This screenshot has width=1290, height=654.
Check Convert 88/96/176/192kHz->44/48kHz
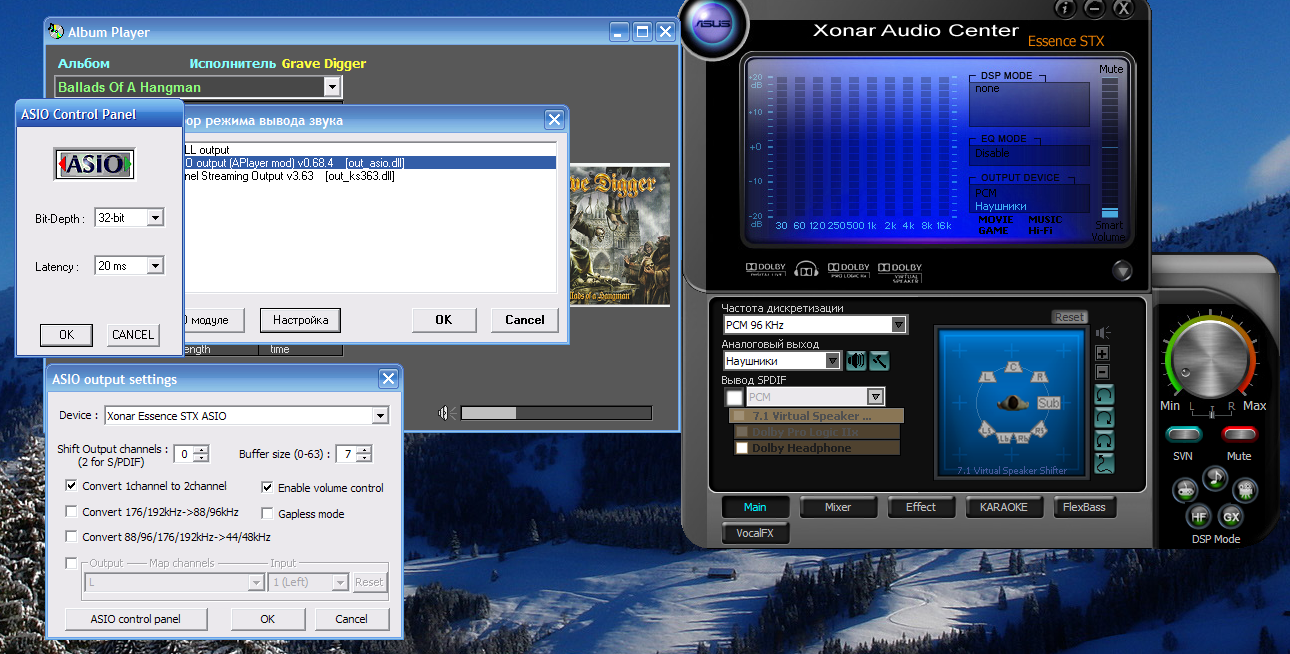coord(71,537)
